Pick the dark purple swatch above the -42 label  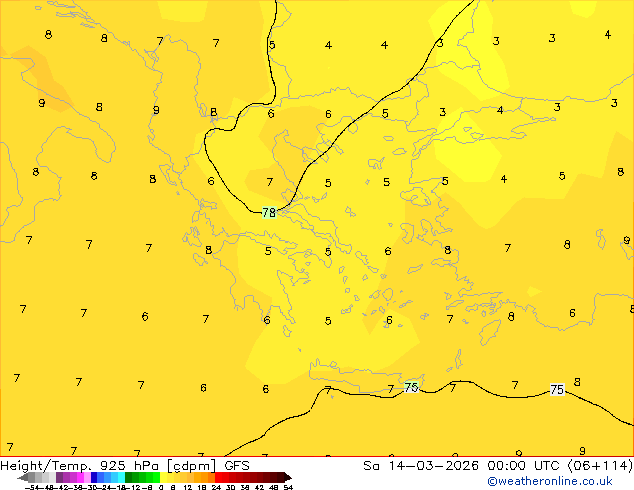pos(59,478)
